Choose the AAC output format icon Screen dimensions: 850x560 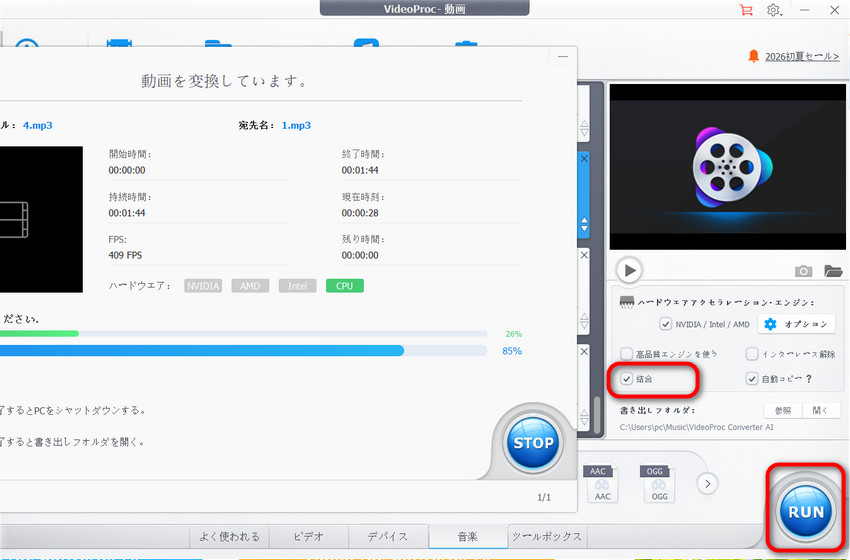point(602,483)
